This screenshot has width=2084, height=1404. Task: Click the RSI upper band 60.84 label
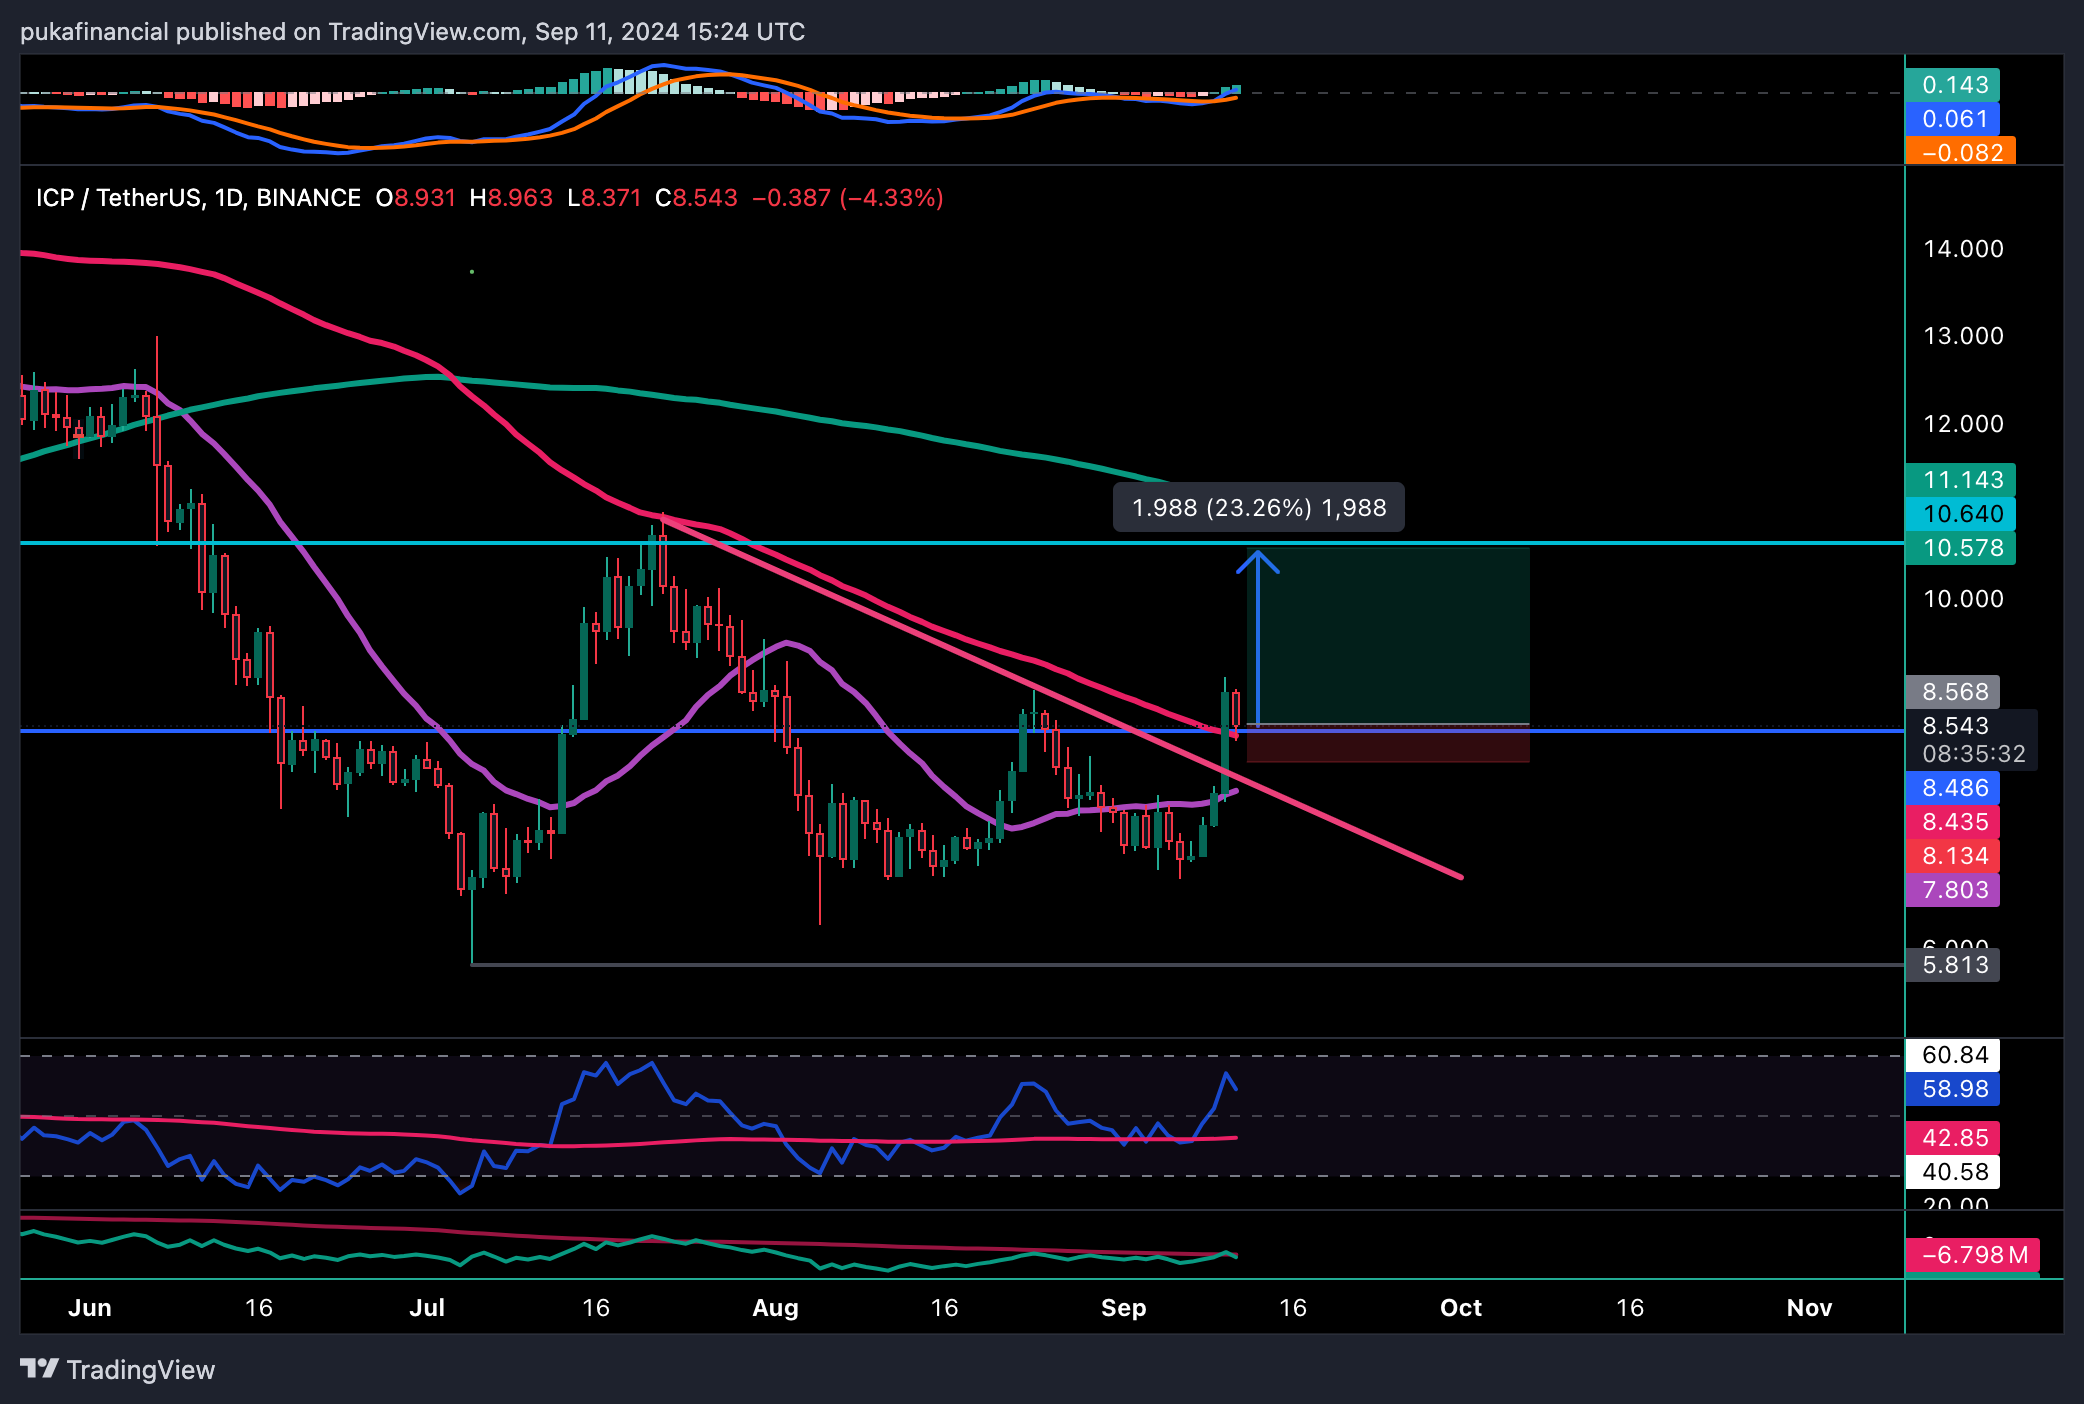point(1953,1055)
